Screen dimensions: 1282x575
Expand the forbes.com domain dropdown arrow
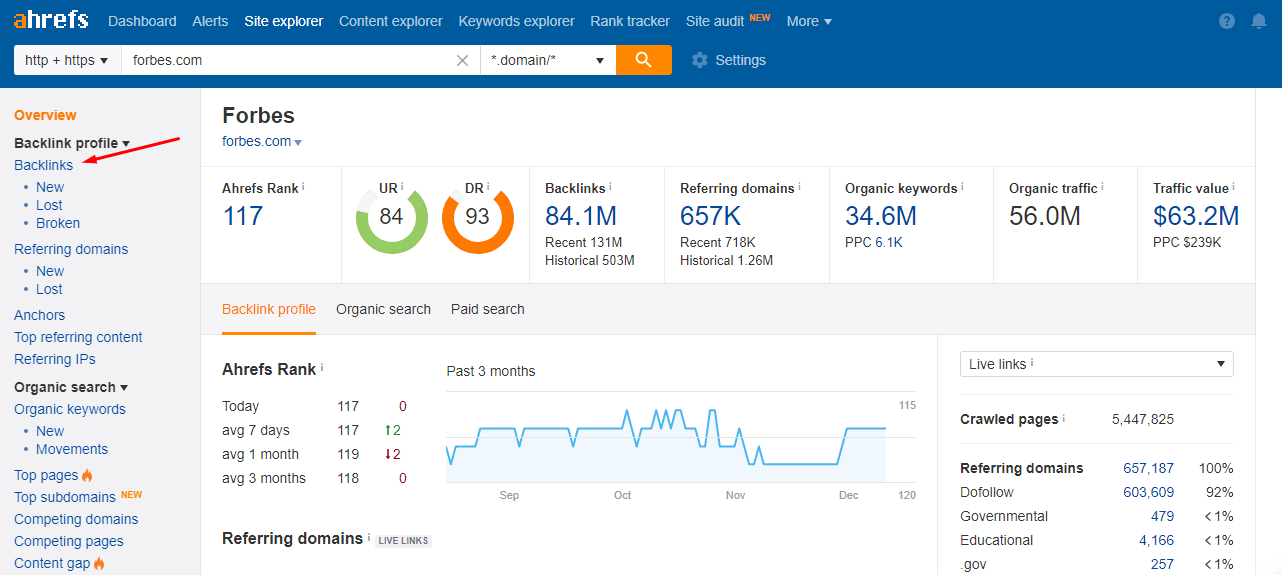[298, 143]
